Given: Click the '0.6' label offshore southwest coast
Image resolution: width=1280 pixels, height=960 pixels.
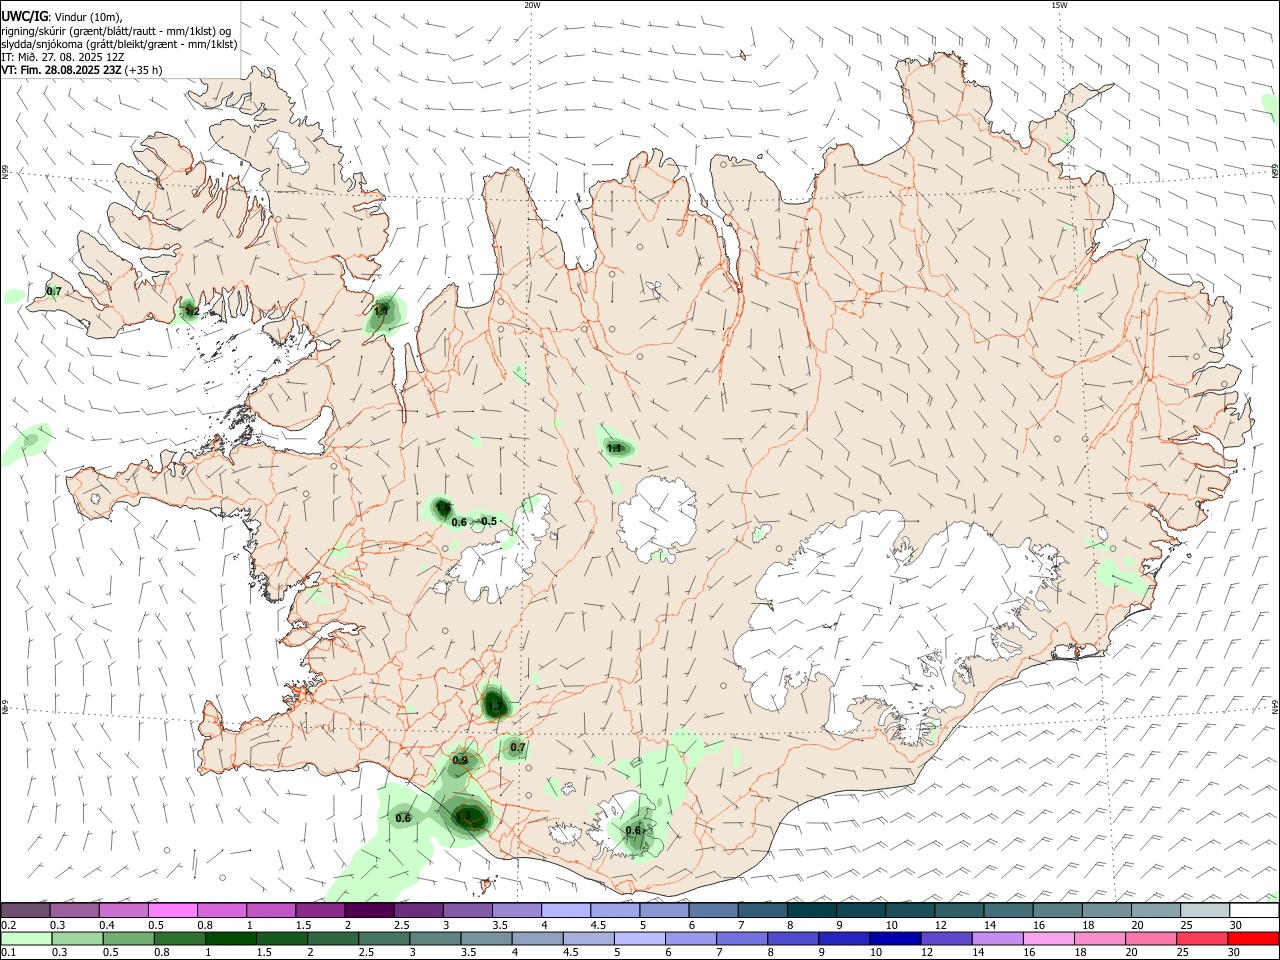Looking at the screenshot, I should pos(403,818).
